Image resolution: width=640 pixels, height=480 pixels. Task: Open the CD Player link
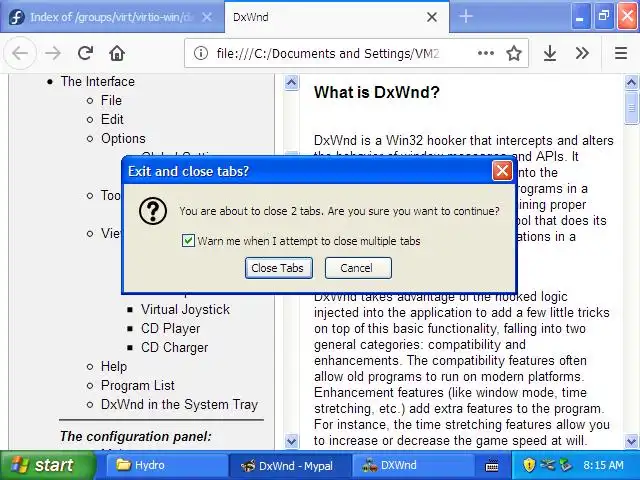click(170, 328)
